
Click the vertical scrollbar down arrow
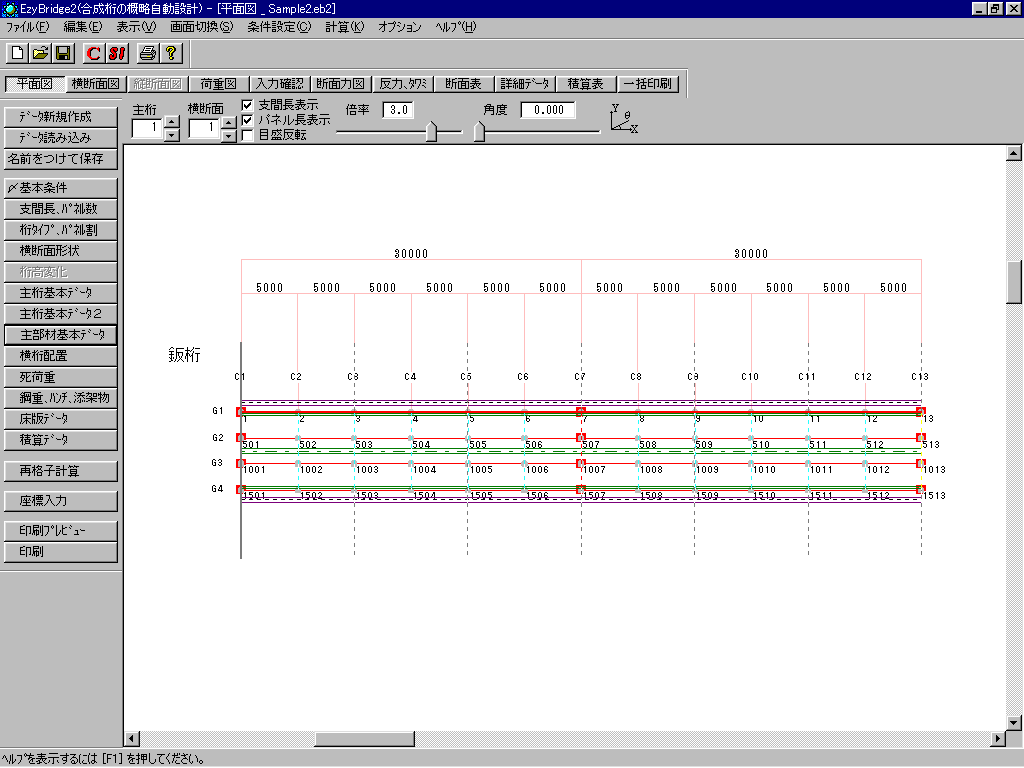tap(1014, 723)
